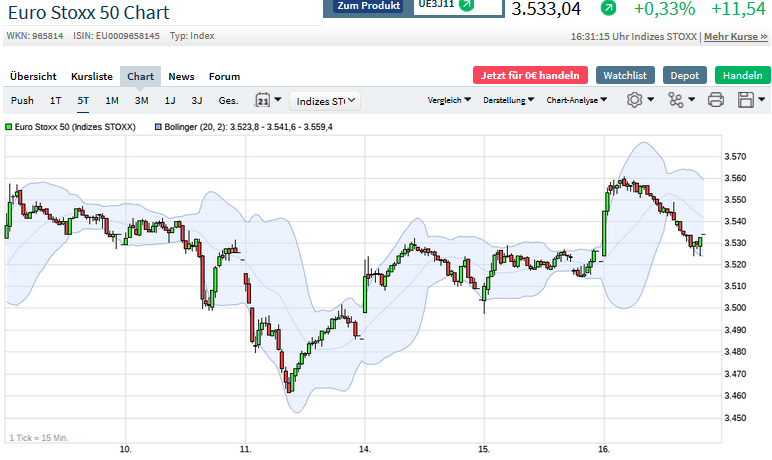Click the share chart icon

[675, 100]
